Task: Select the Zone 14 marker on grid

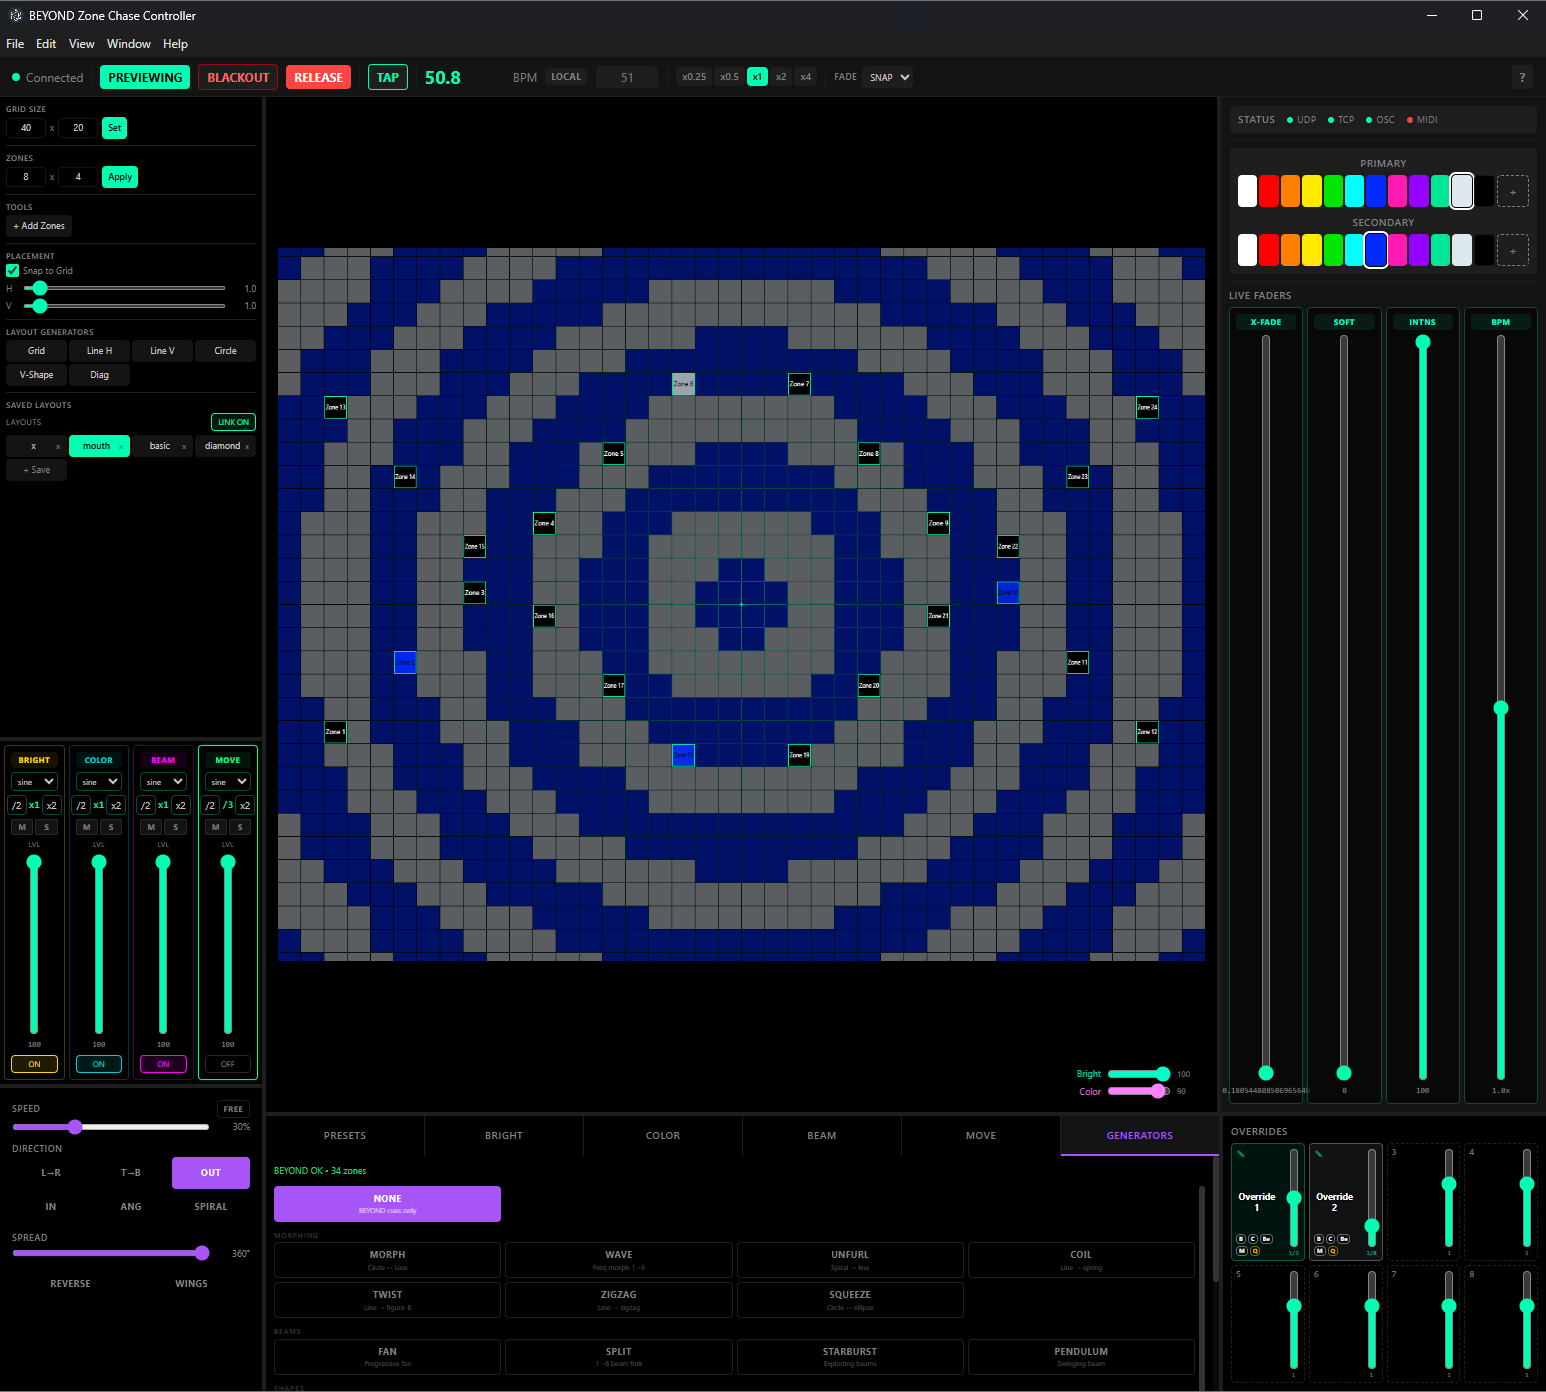Action: click(405, 477)
